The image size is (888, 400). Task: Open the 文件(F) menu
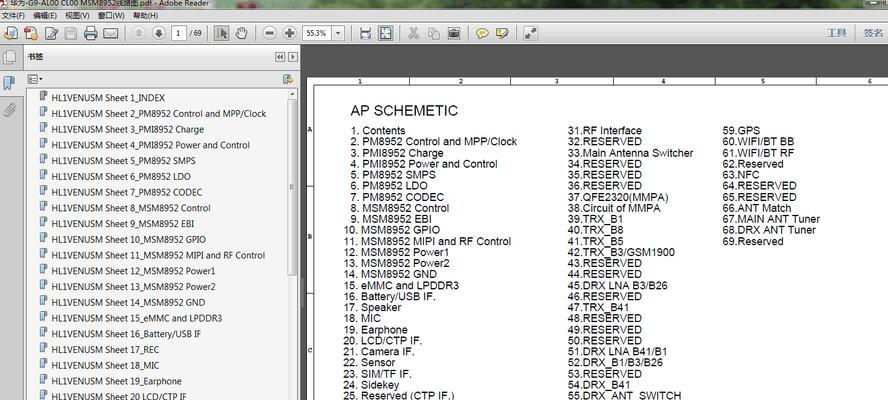[x=12, y=15]
